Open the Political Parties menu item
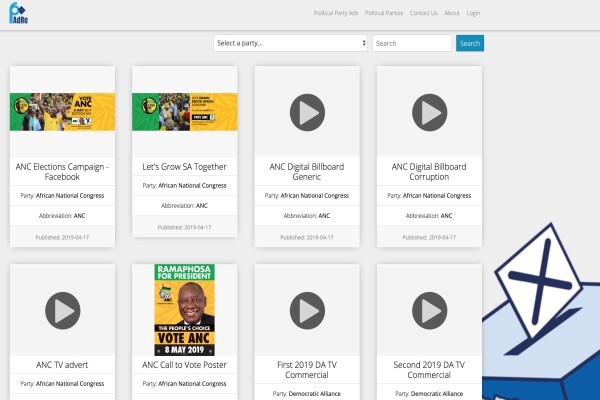Screen dimensions: 600x400 coord(384,13)
